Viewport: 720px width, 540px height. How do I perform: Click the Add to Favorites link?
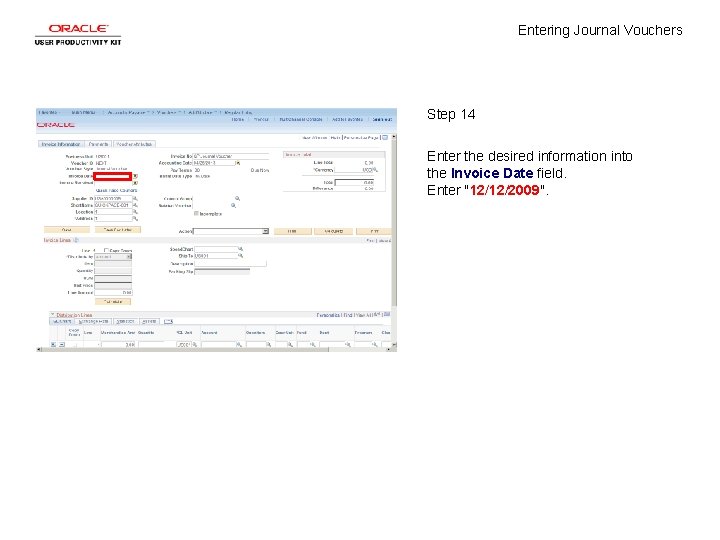pyautogui.click(x=347, y=119)
